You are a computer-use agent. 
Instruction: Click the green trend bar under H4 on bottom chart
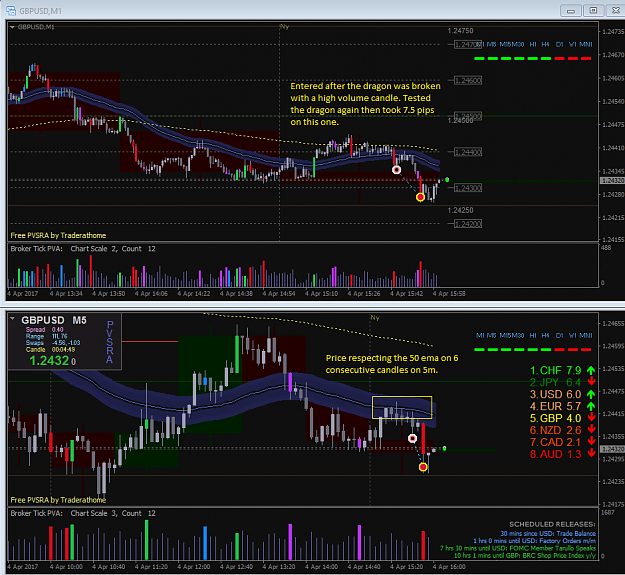click(x=546, y=349)
